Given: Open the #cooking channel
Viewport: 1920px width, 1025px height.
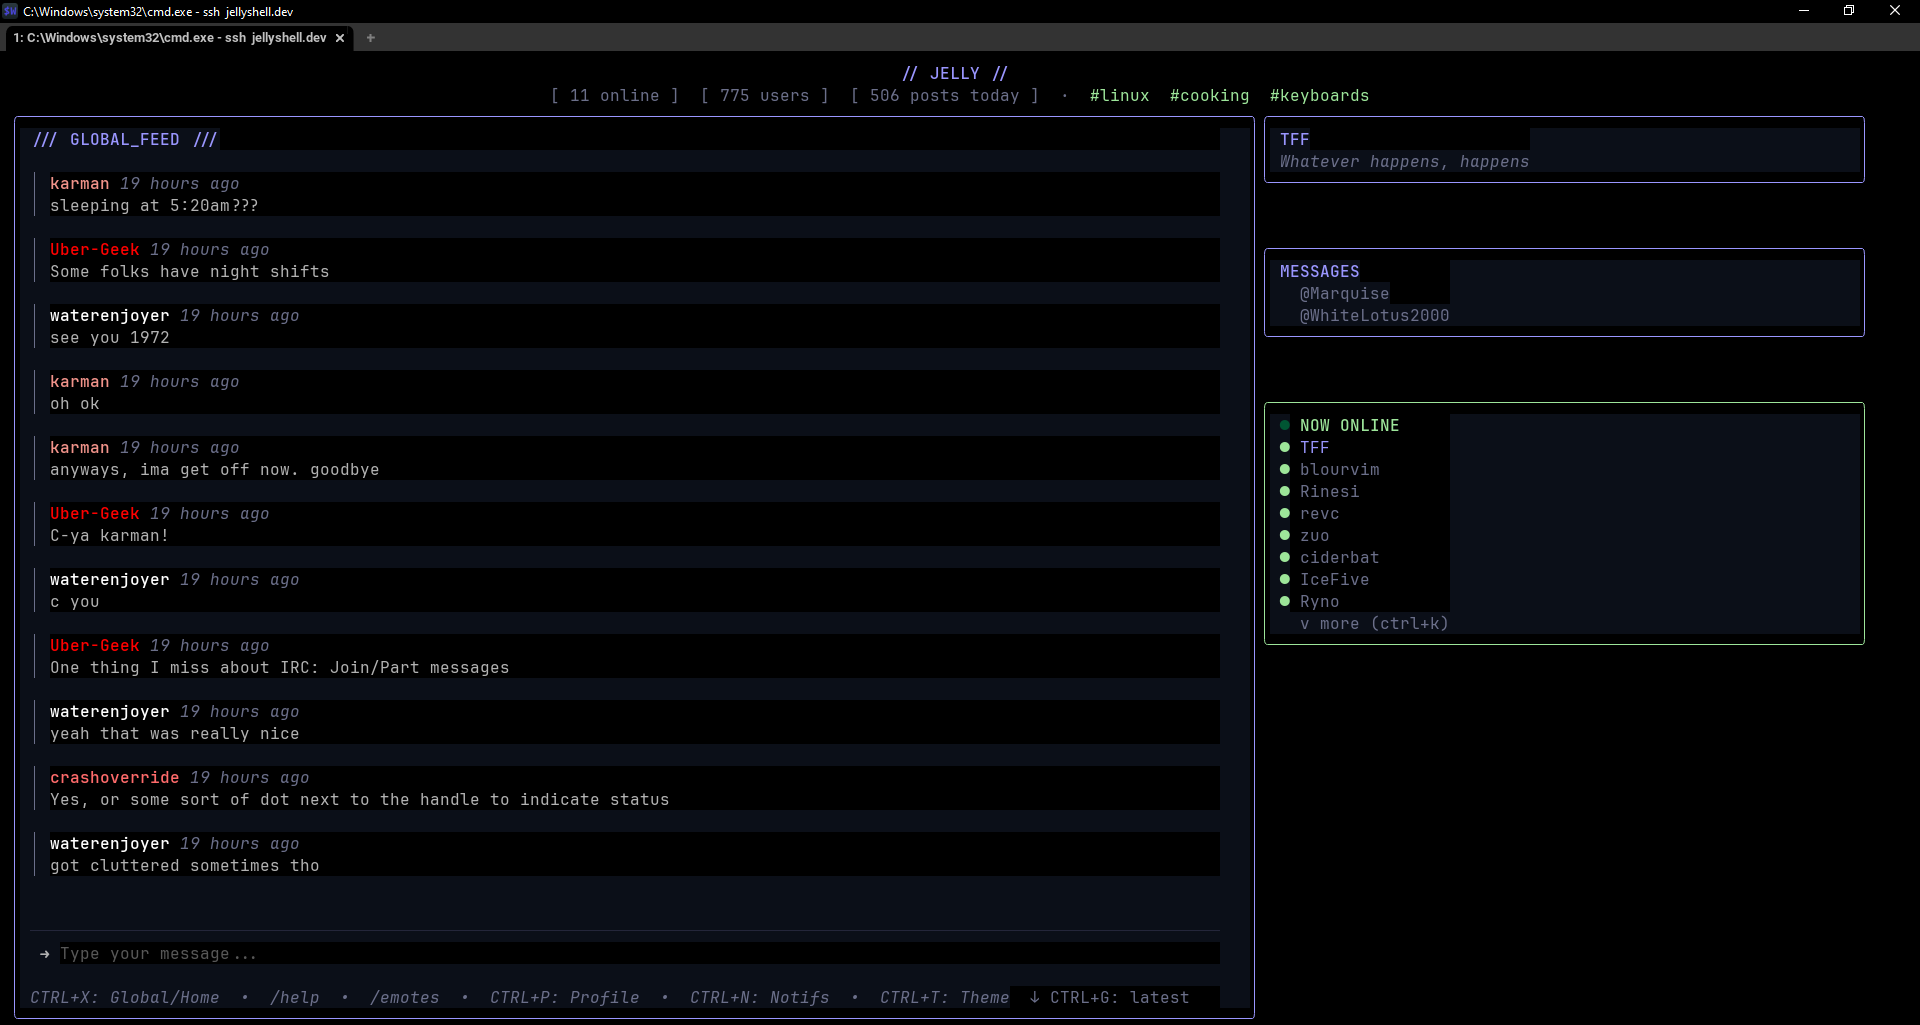Looking at the screenshot, I should tap(1209, 95).
